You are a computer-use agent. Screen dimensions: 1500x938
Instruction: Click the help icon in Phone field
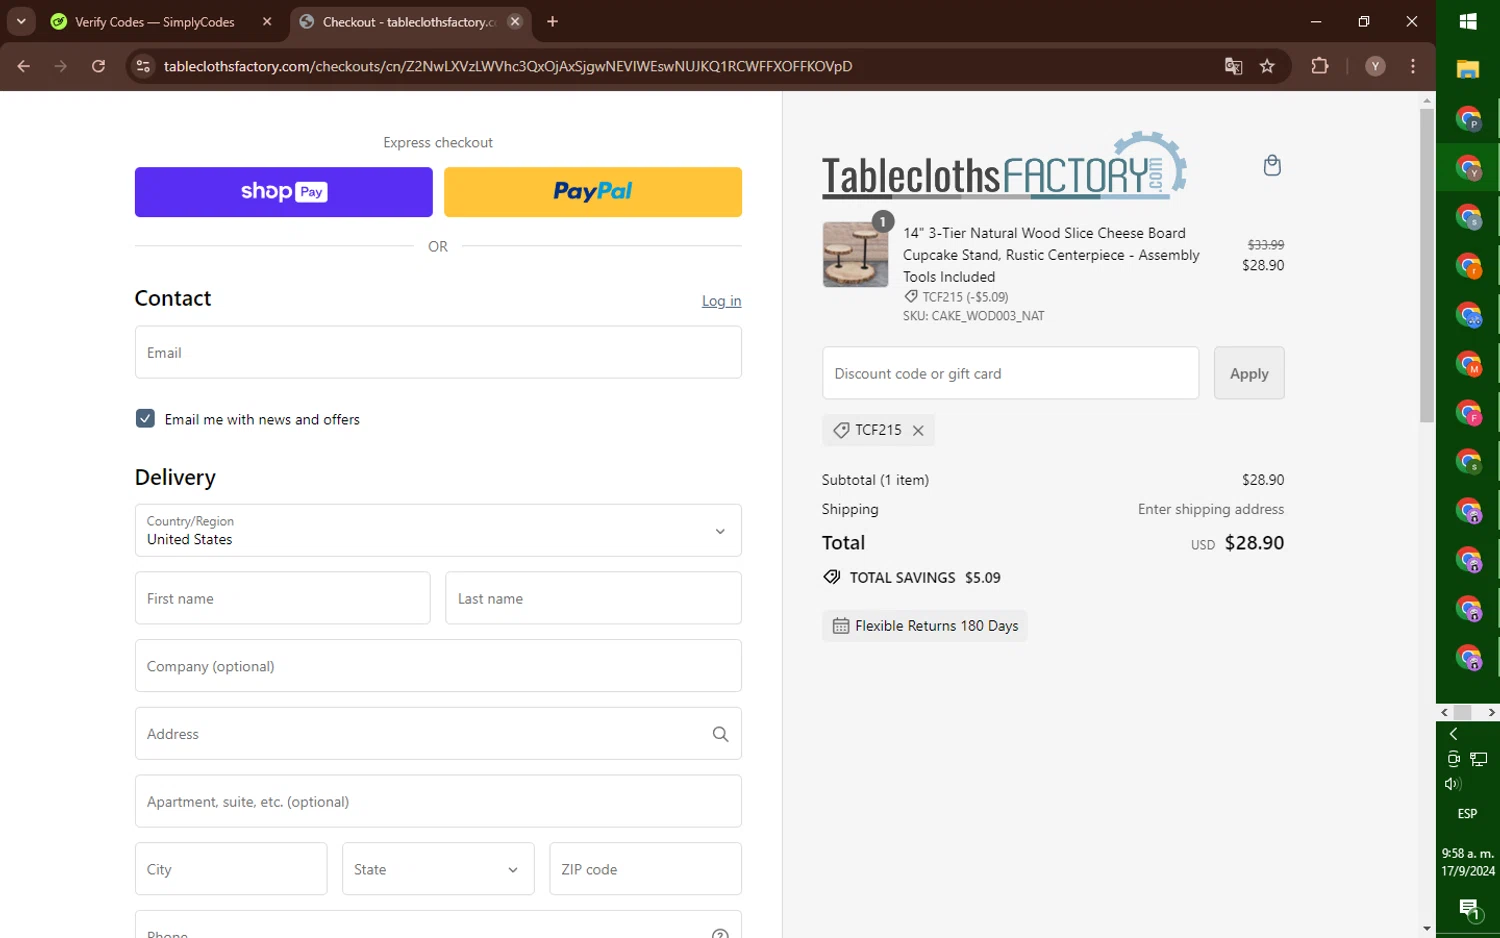click(x=720, y=933)
